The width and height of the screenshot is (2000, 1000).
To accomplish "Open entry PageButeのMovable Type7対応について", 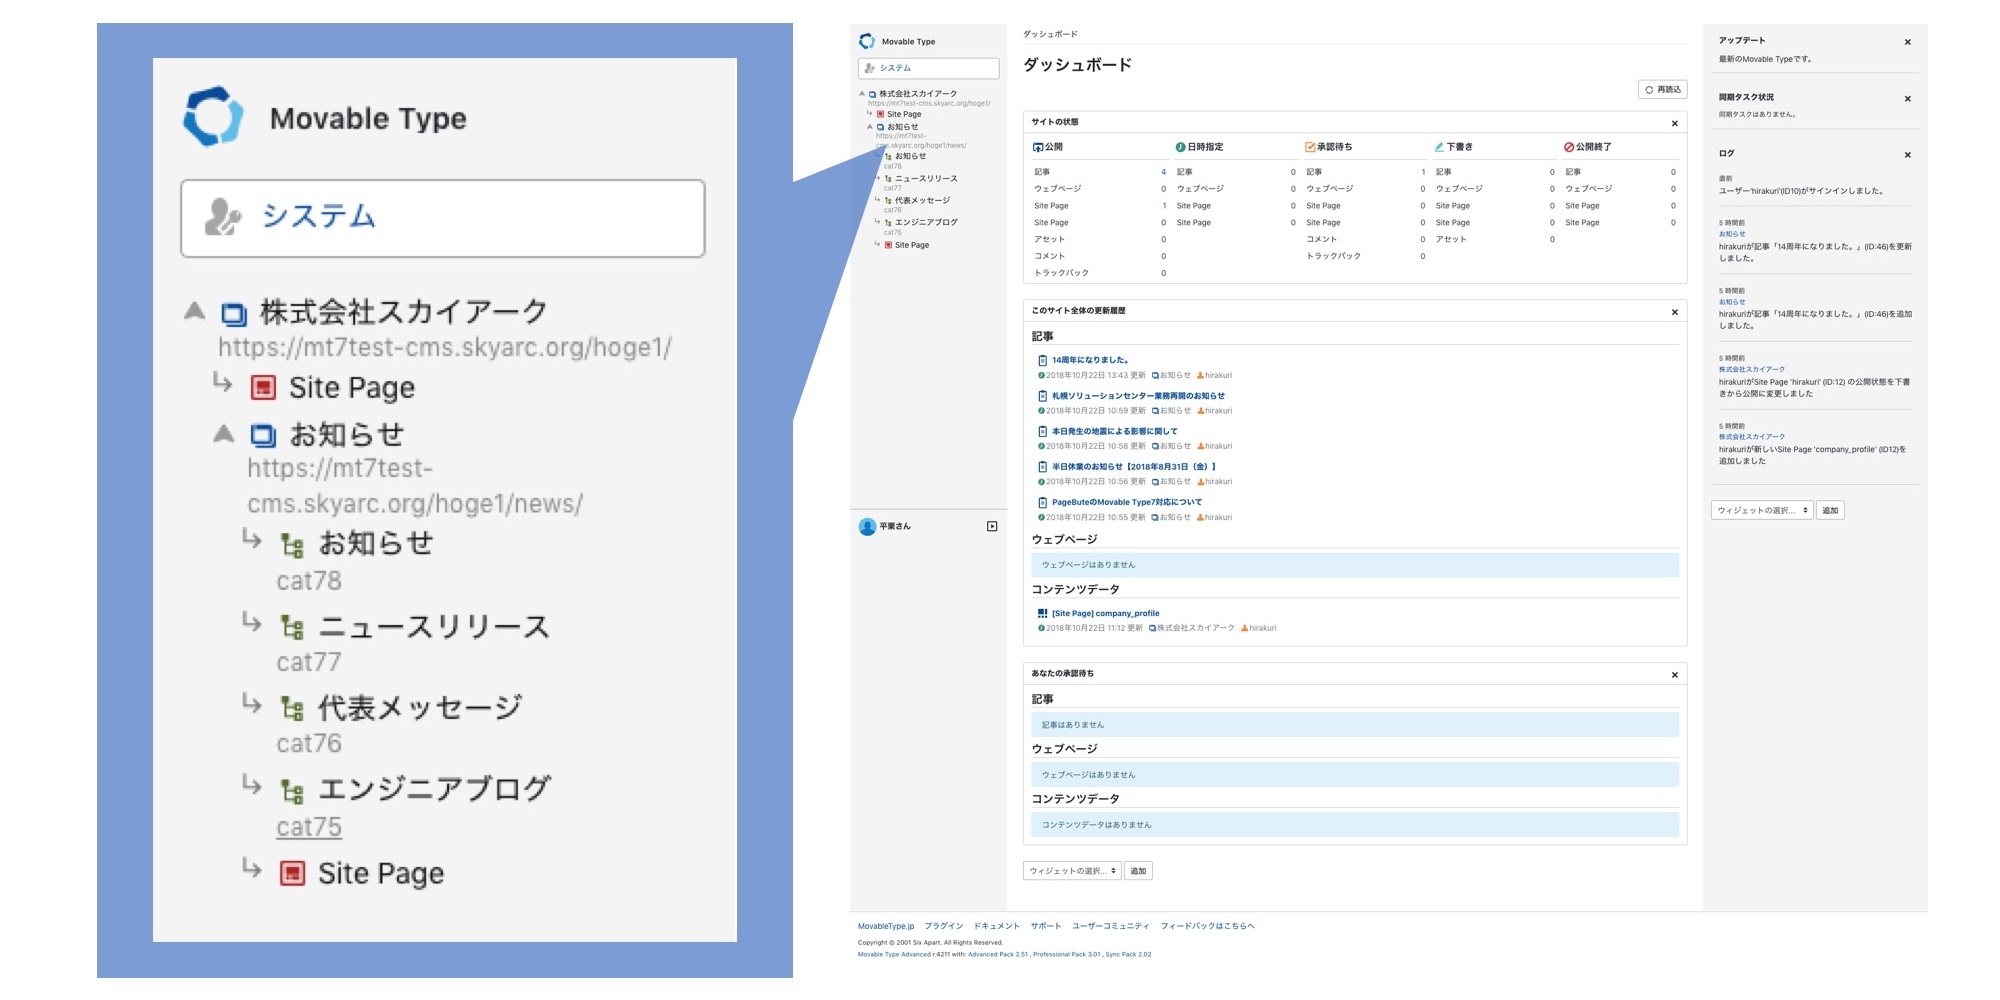I will pyautogui.click(x=1127, y=503).
